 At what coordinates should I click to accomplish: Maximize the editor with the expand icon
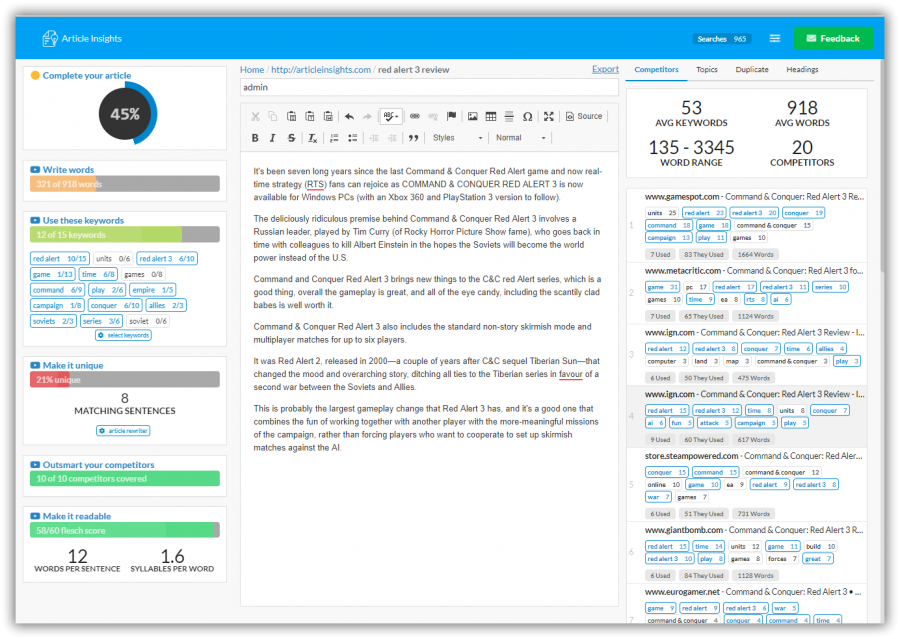click(549, 117)
